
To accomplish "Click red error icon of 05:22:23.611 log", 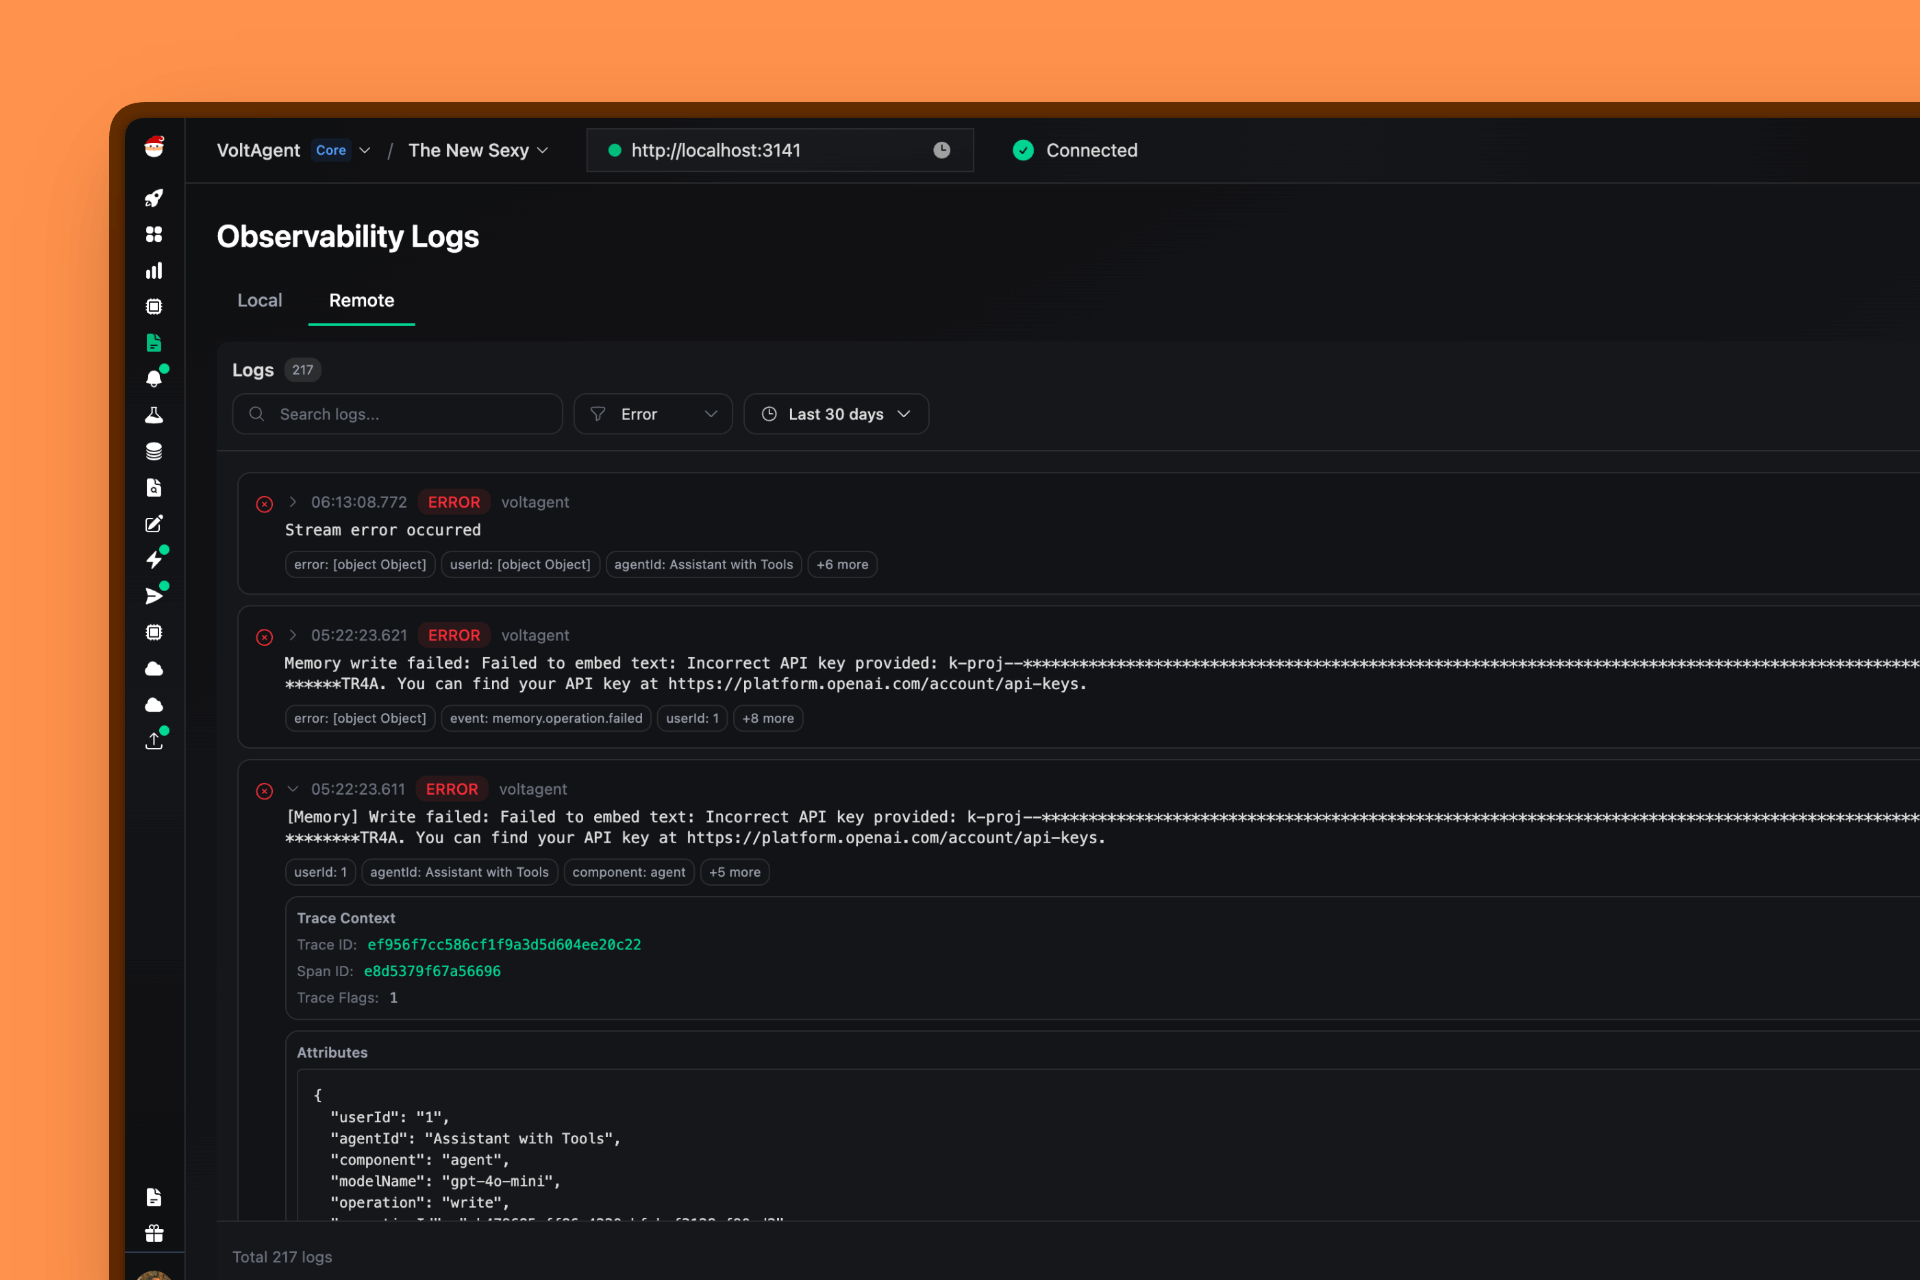I will (265, 791).
